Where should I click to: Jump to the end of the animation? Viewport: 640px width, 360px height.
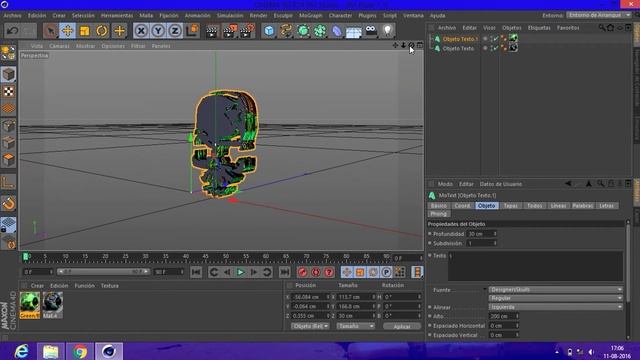click(284, 272)
